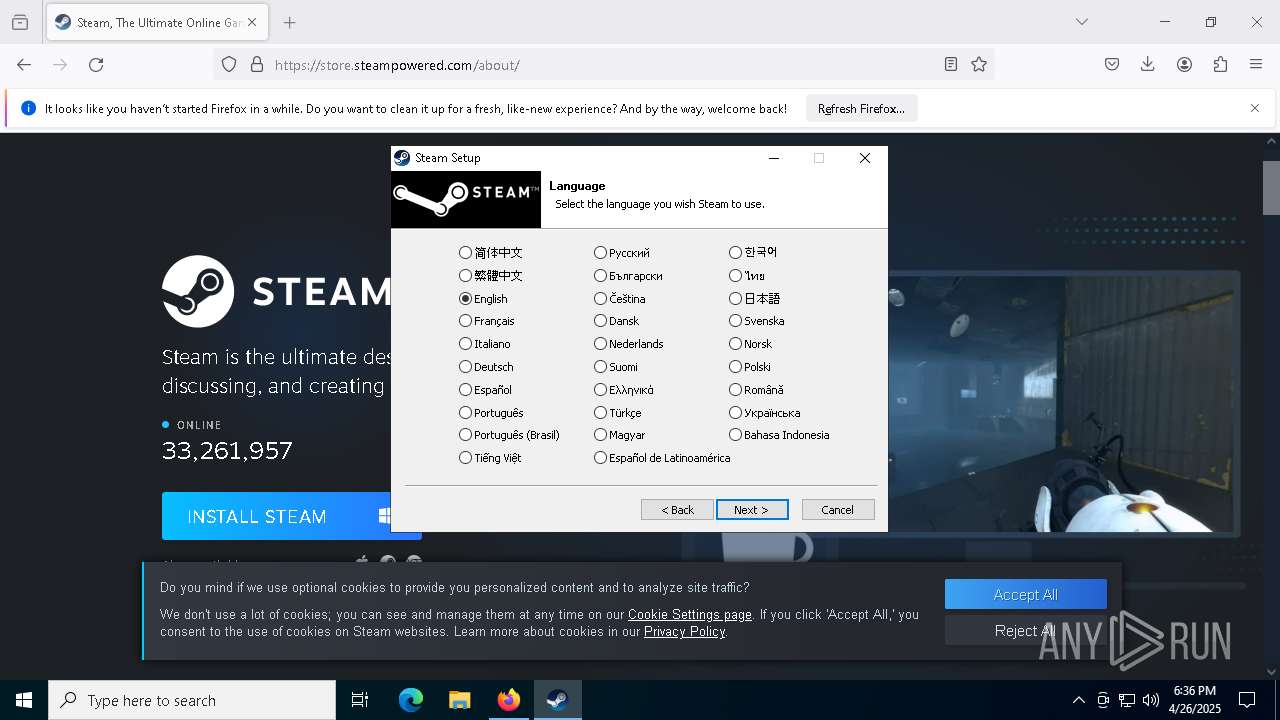
Task: Reload the page with the refresh icon
Action: tap(96, 65)
